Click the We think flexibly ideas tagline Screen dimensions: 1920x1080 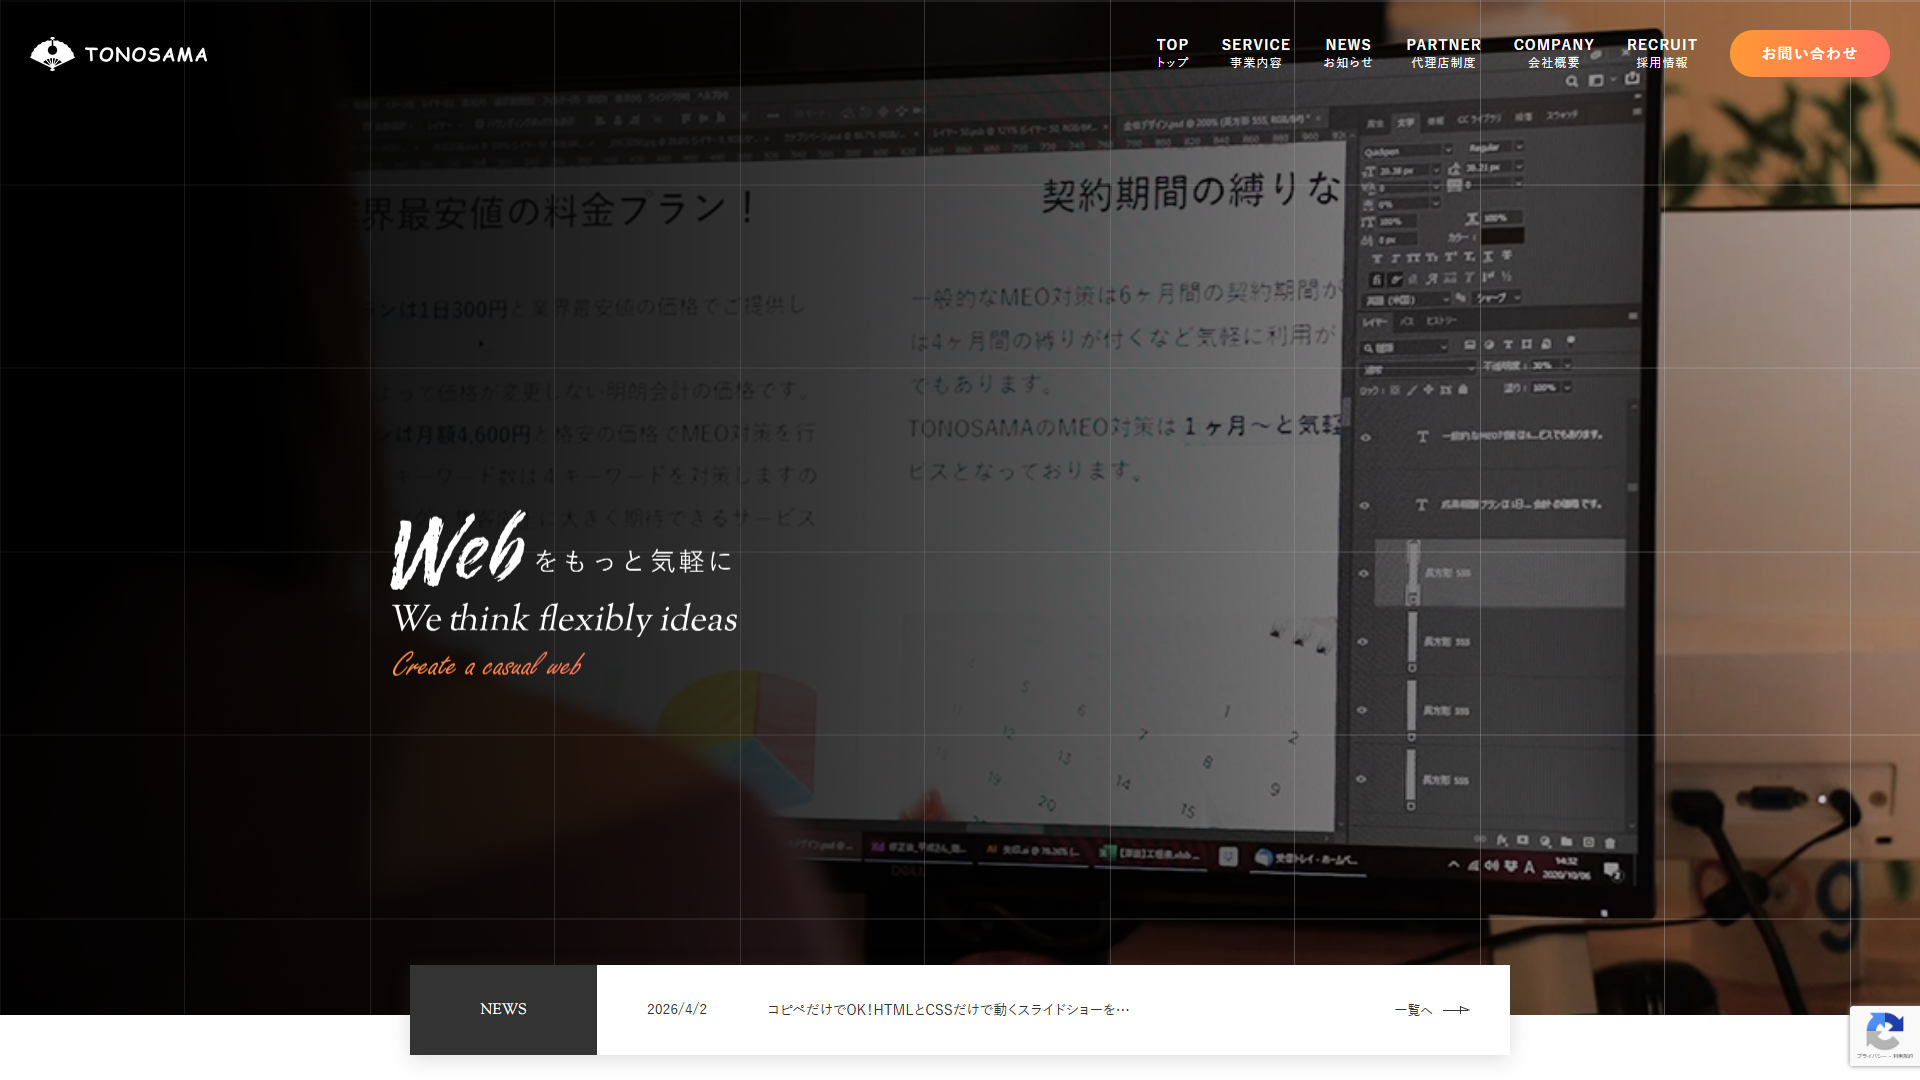(564, 619)
